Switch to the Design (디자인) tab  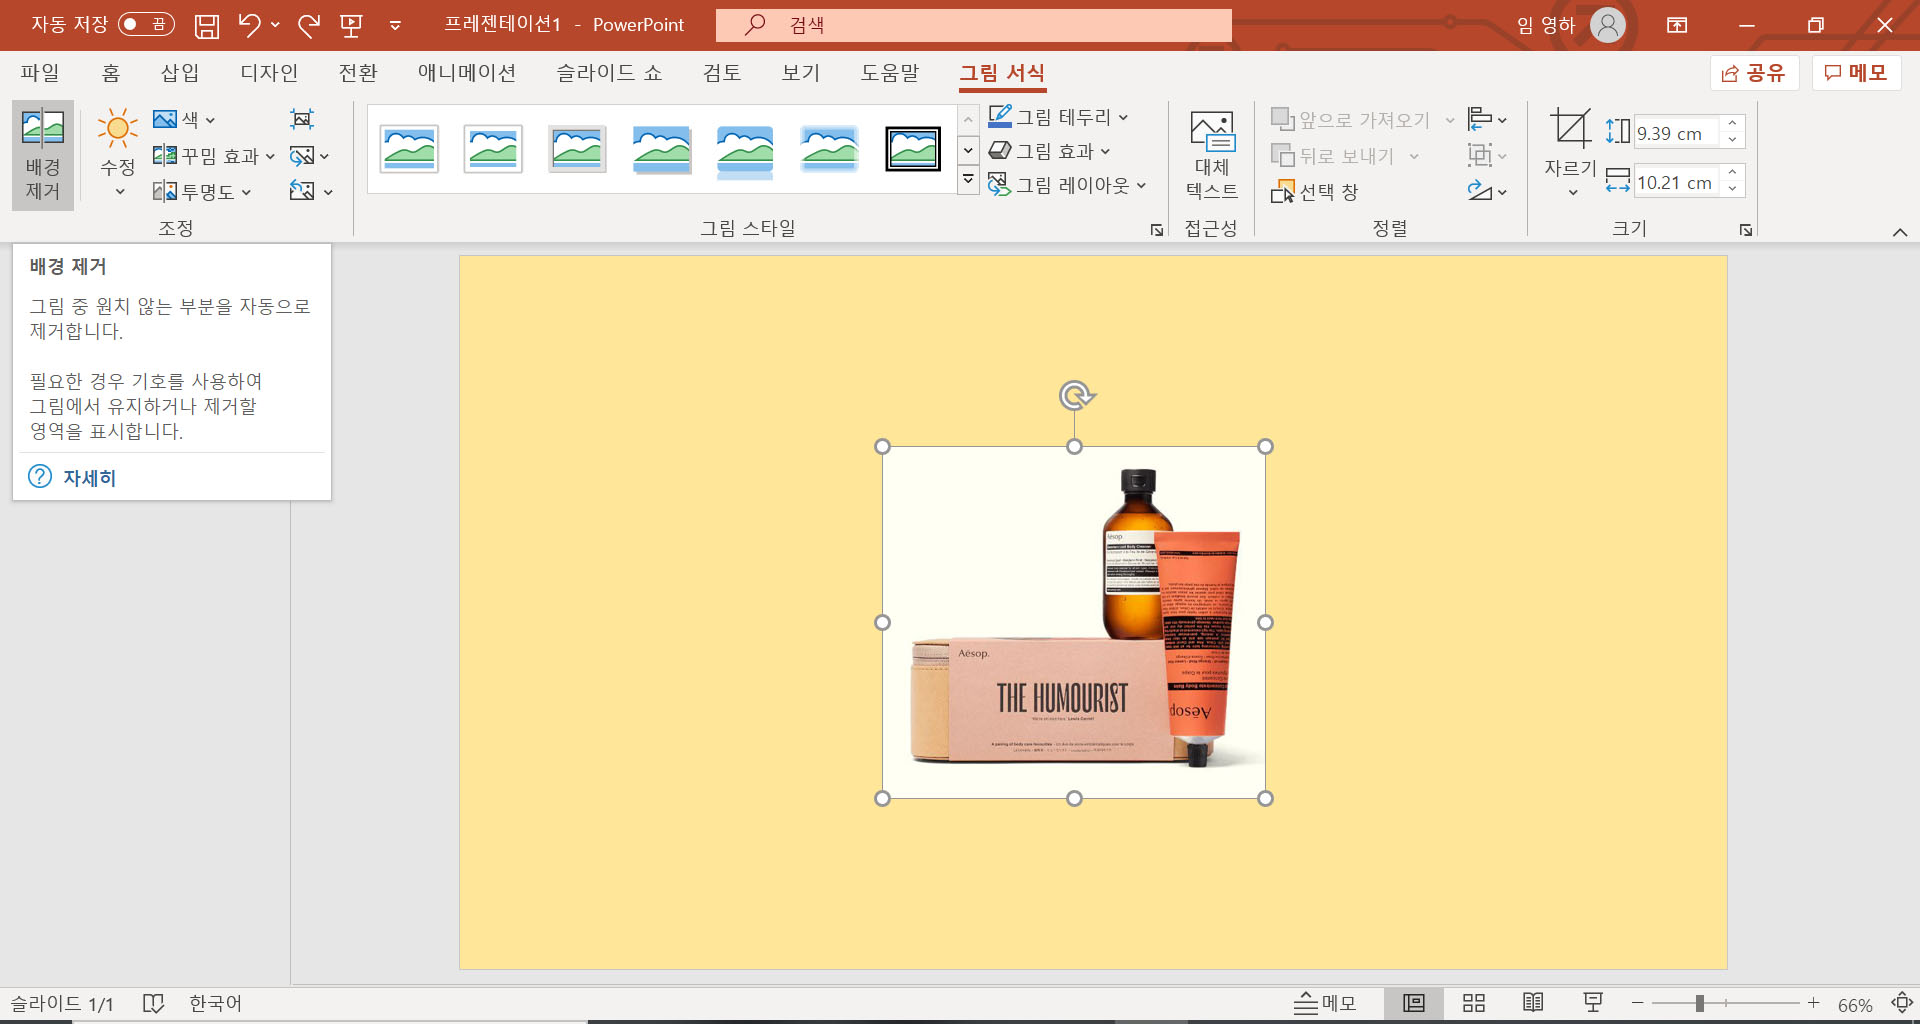pyautogui.click(x=269, y=73)
